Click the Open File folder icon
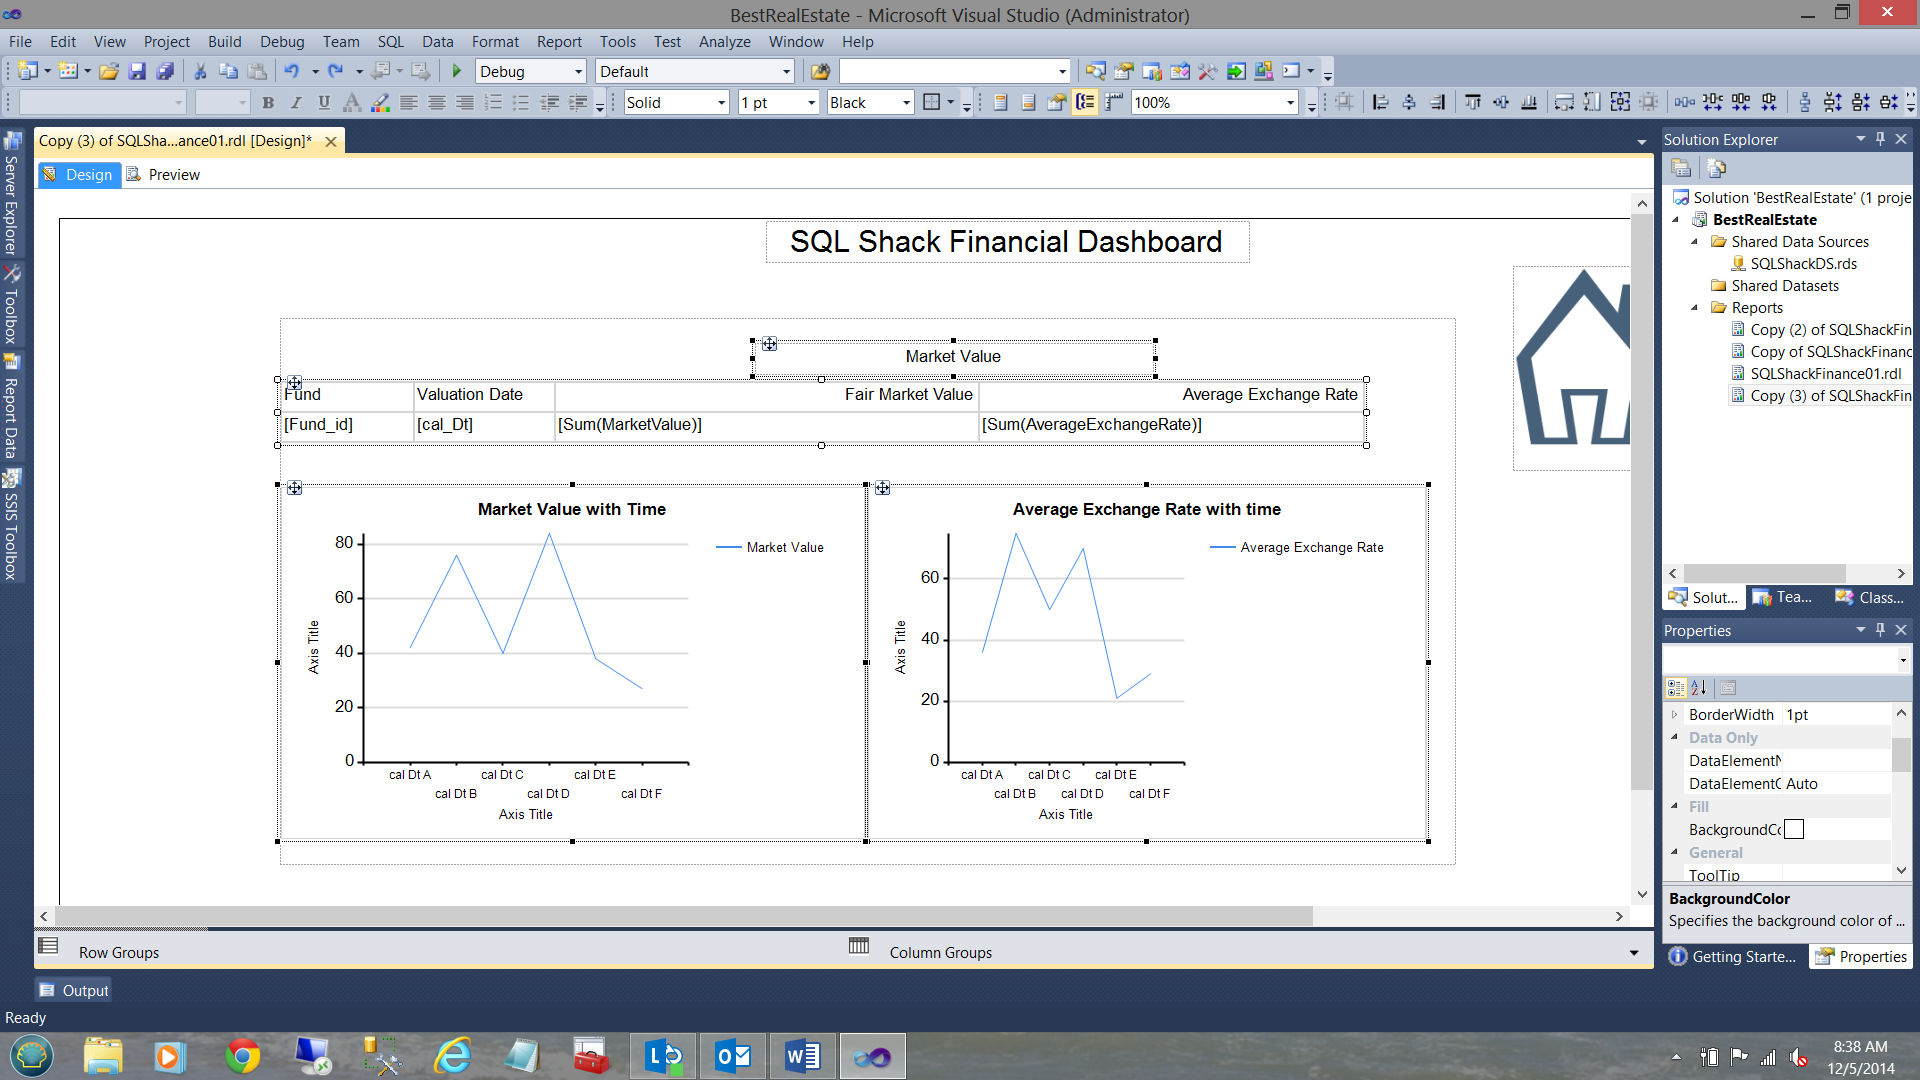Image resolution: width=1920 pixels, height=1080 pixels. pyautogui.click(x=109, y=71)
